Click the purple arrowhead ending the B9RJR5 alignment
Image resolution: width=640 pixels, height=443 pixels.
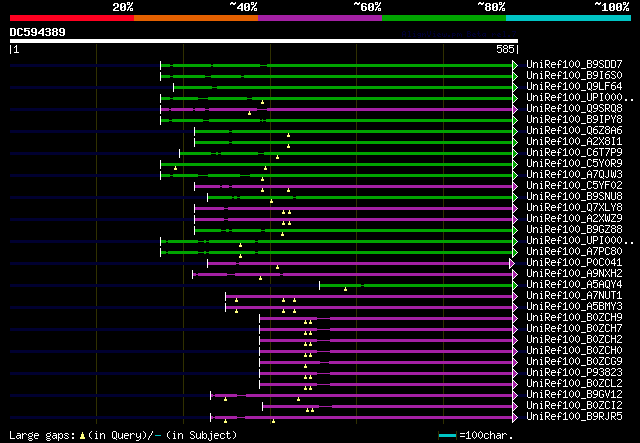pyautogui.click(x=515, y=418)
